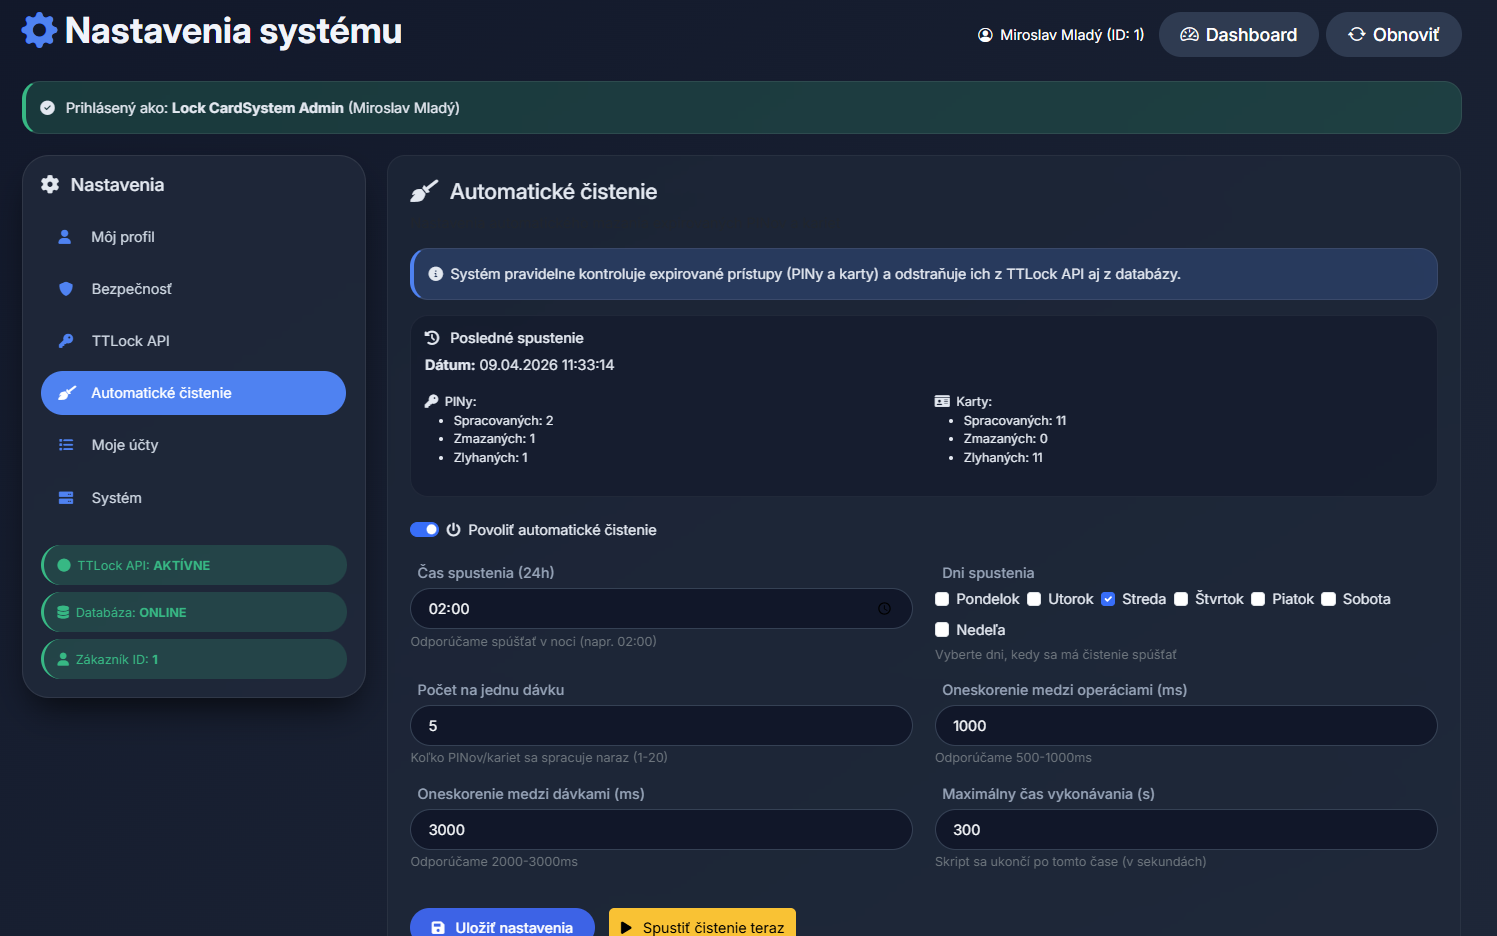This screenshot has width=1497, height=936.
Task: Disable the automatic cleaning toggle switch
Action: click(x=424, y=530)
